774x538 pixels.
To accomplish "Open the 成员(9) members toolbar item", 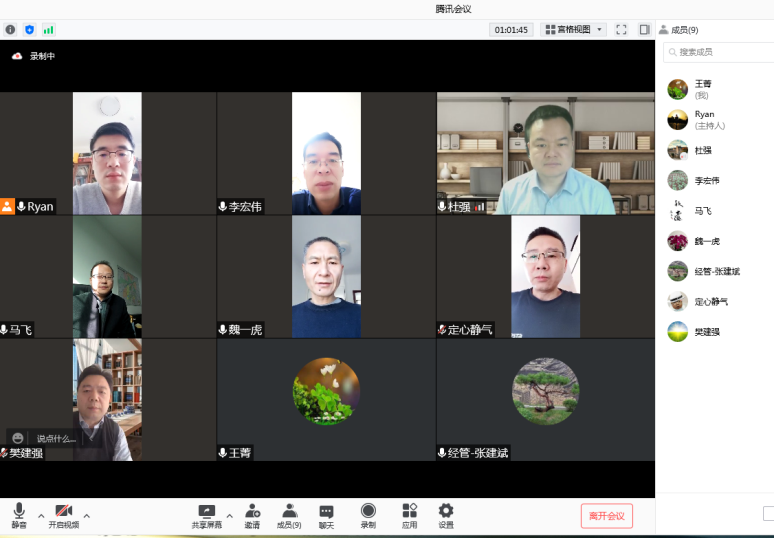I will (289, 514).
